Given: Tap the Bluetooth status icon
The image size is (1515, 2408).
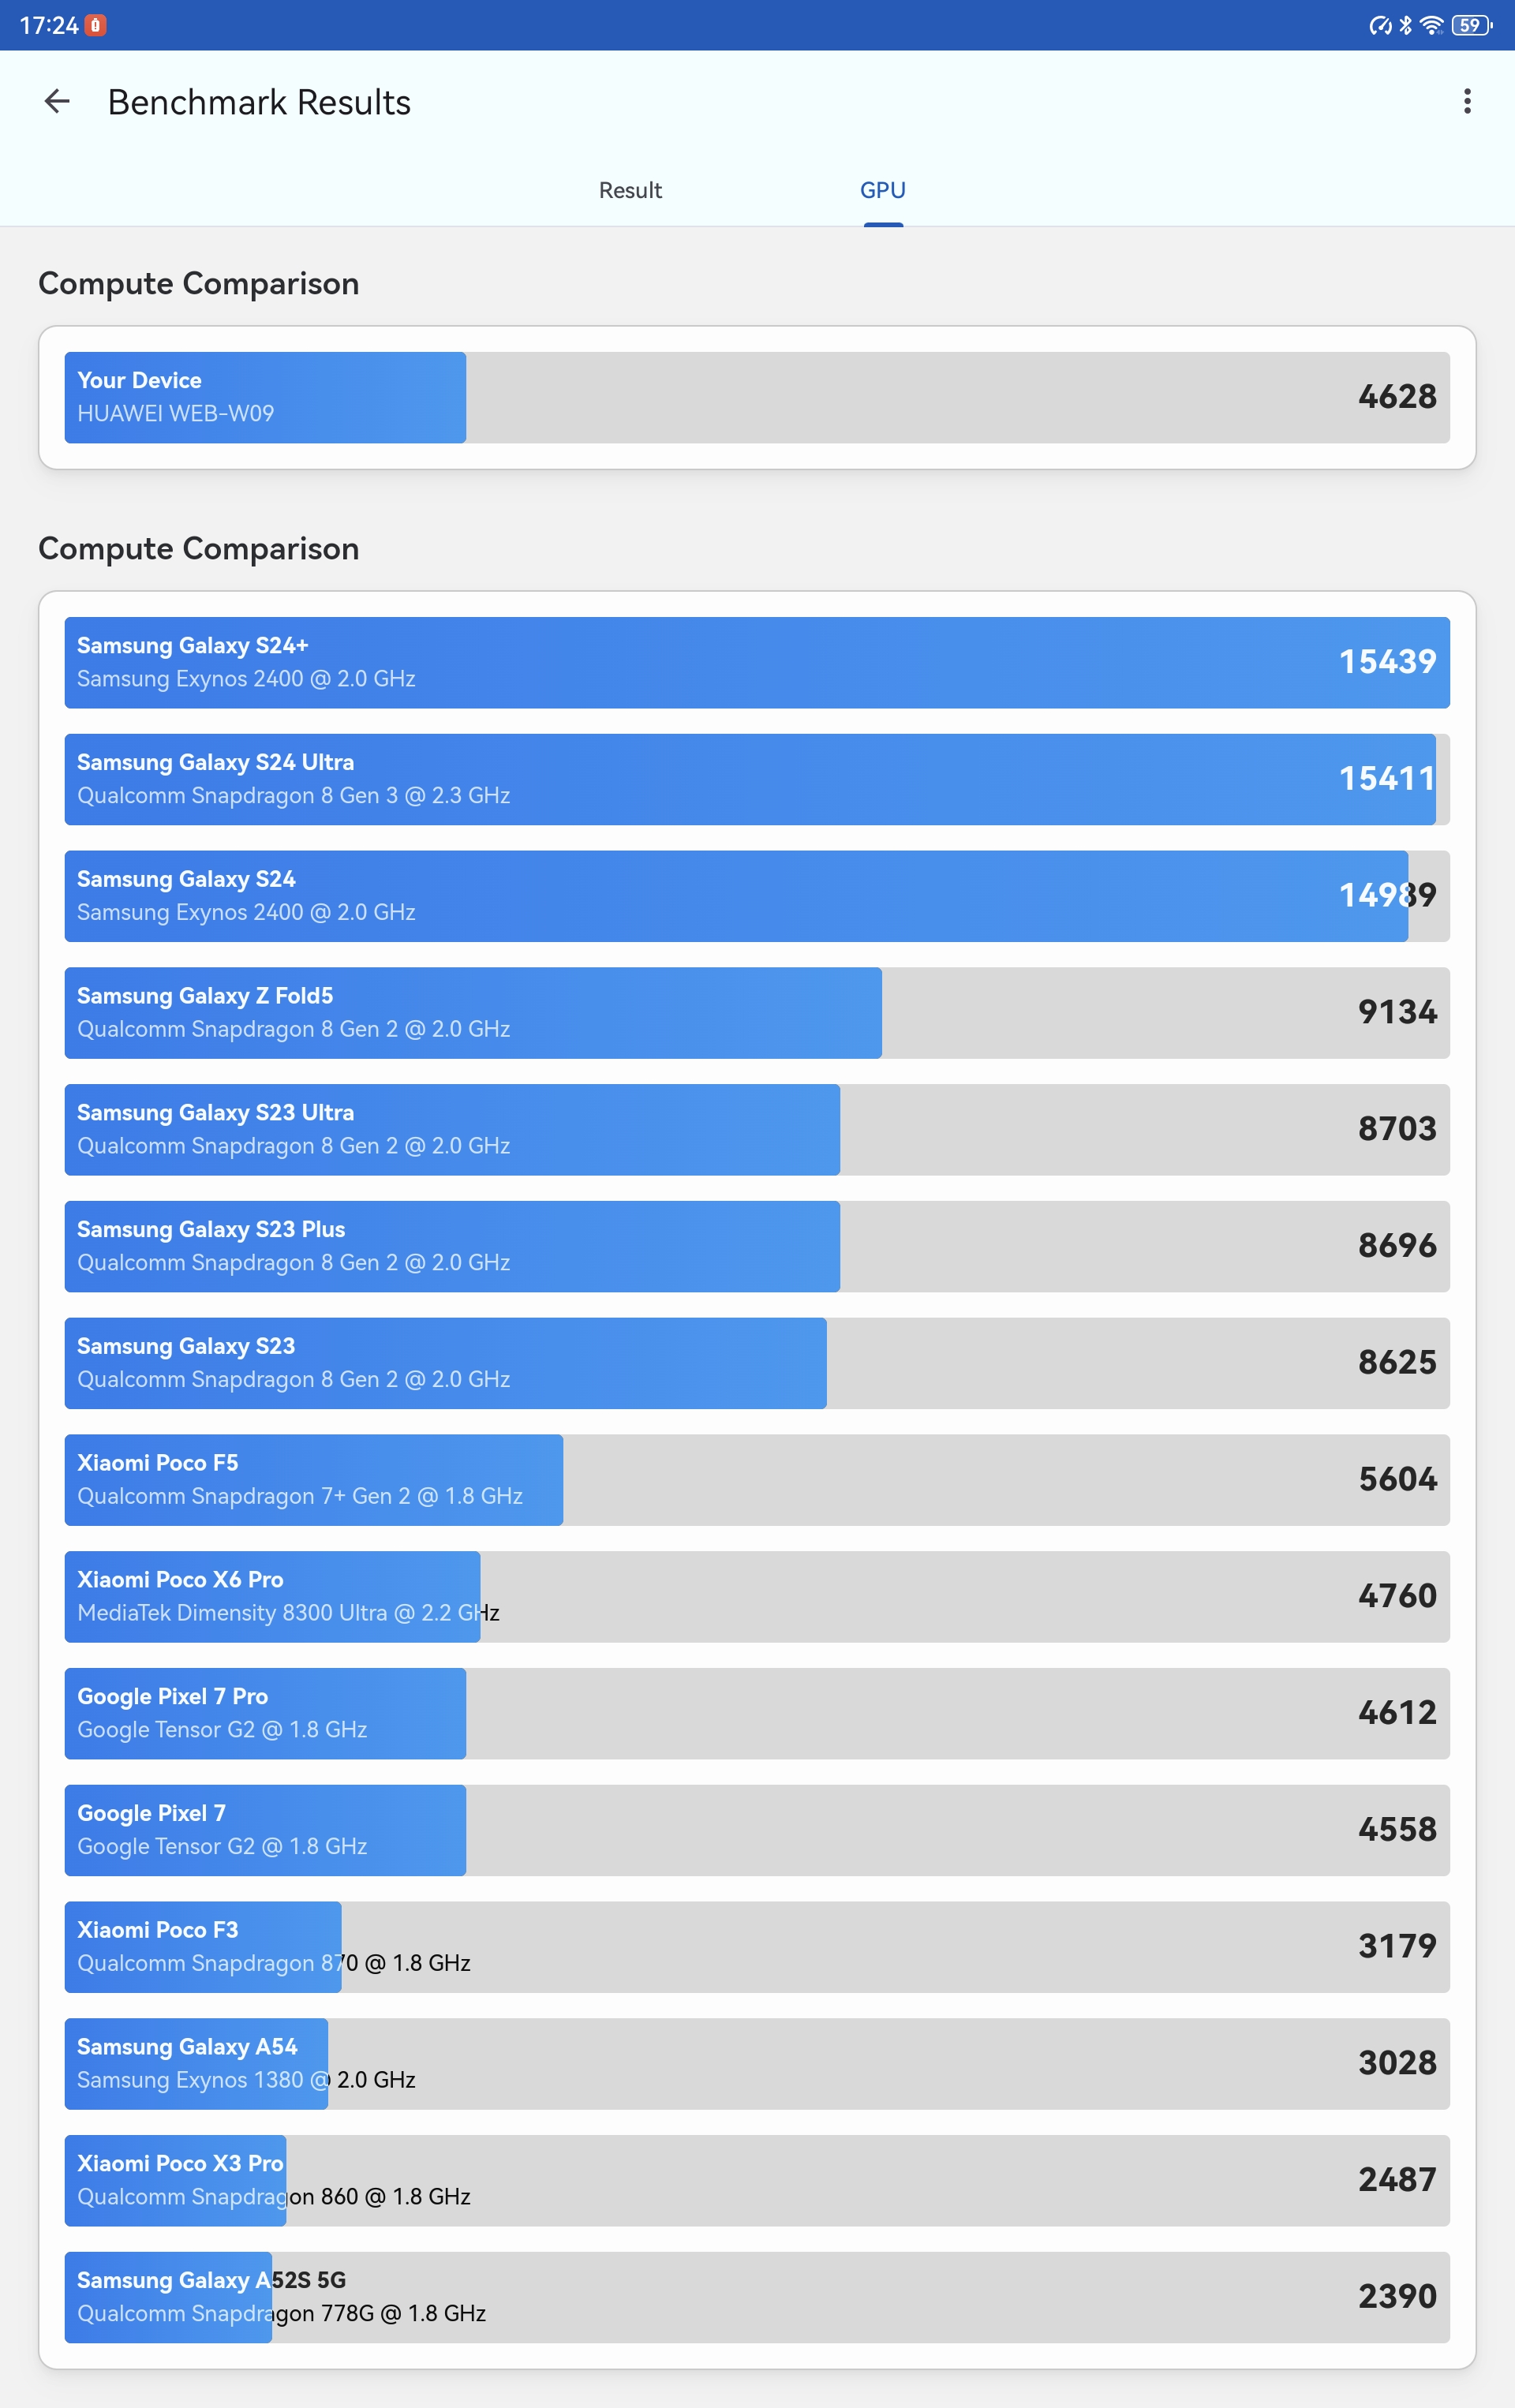Looking at the screenshot, I should pyautogui.click(x=1405, y=25).
